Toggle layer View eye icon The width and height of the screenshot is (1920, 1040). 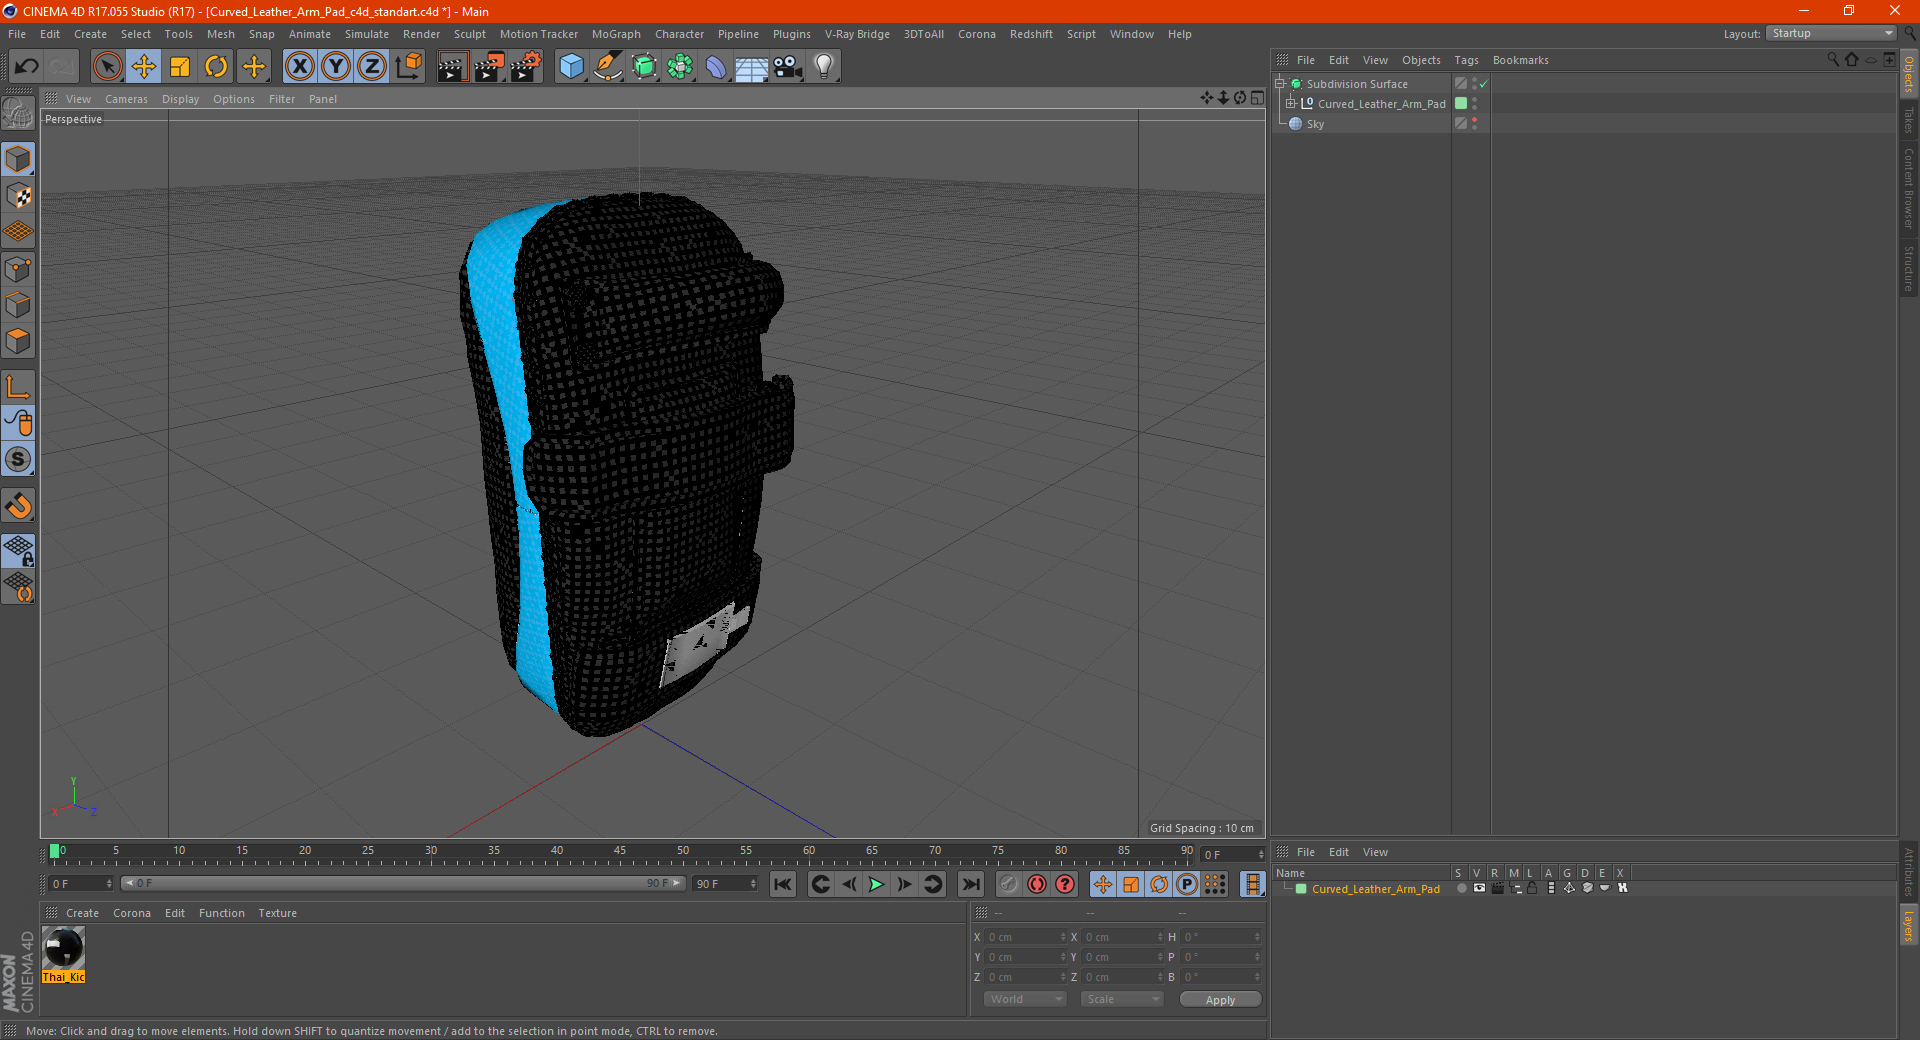(1479, 888)
